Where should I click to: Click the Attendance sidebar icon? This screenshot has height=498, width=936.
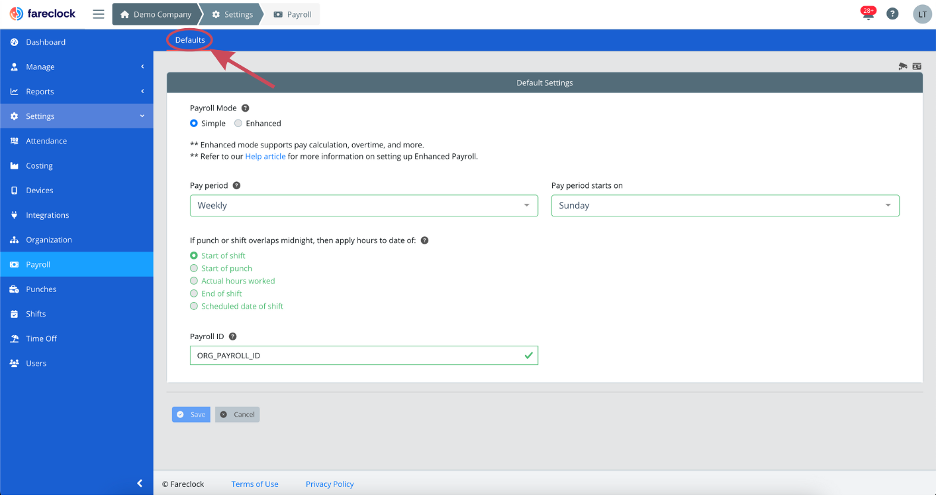click(x=14, y=141)
